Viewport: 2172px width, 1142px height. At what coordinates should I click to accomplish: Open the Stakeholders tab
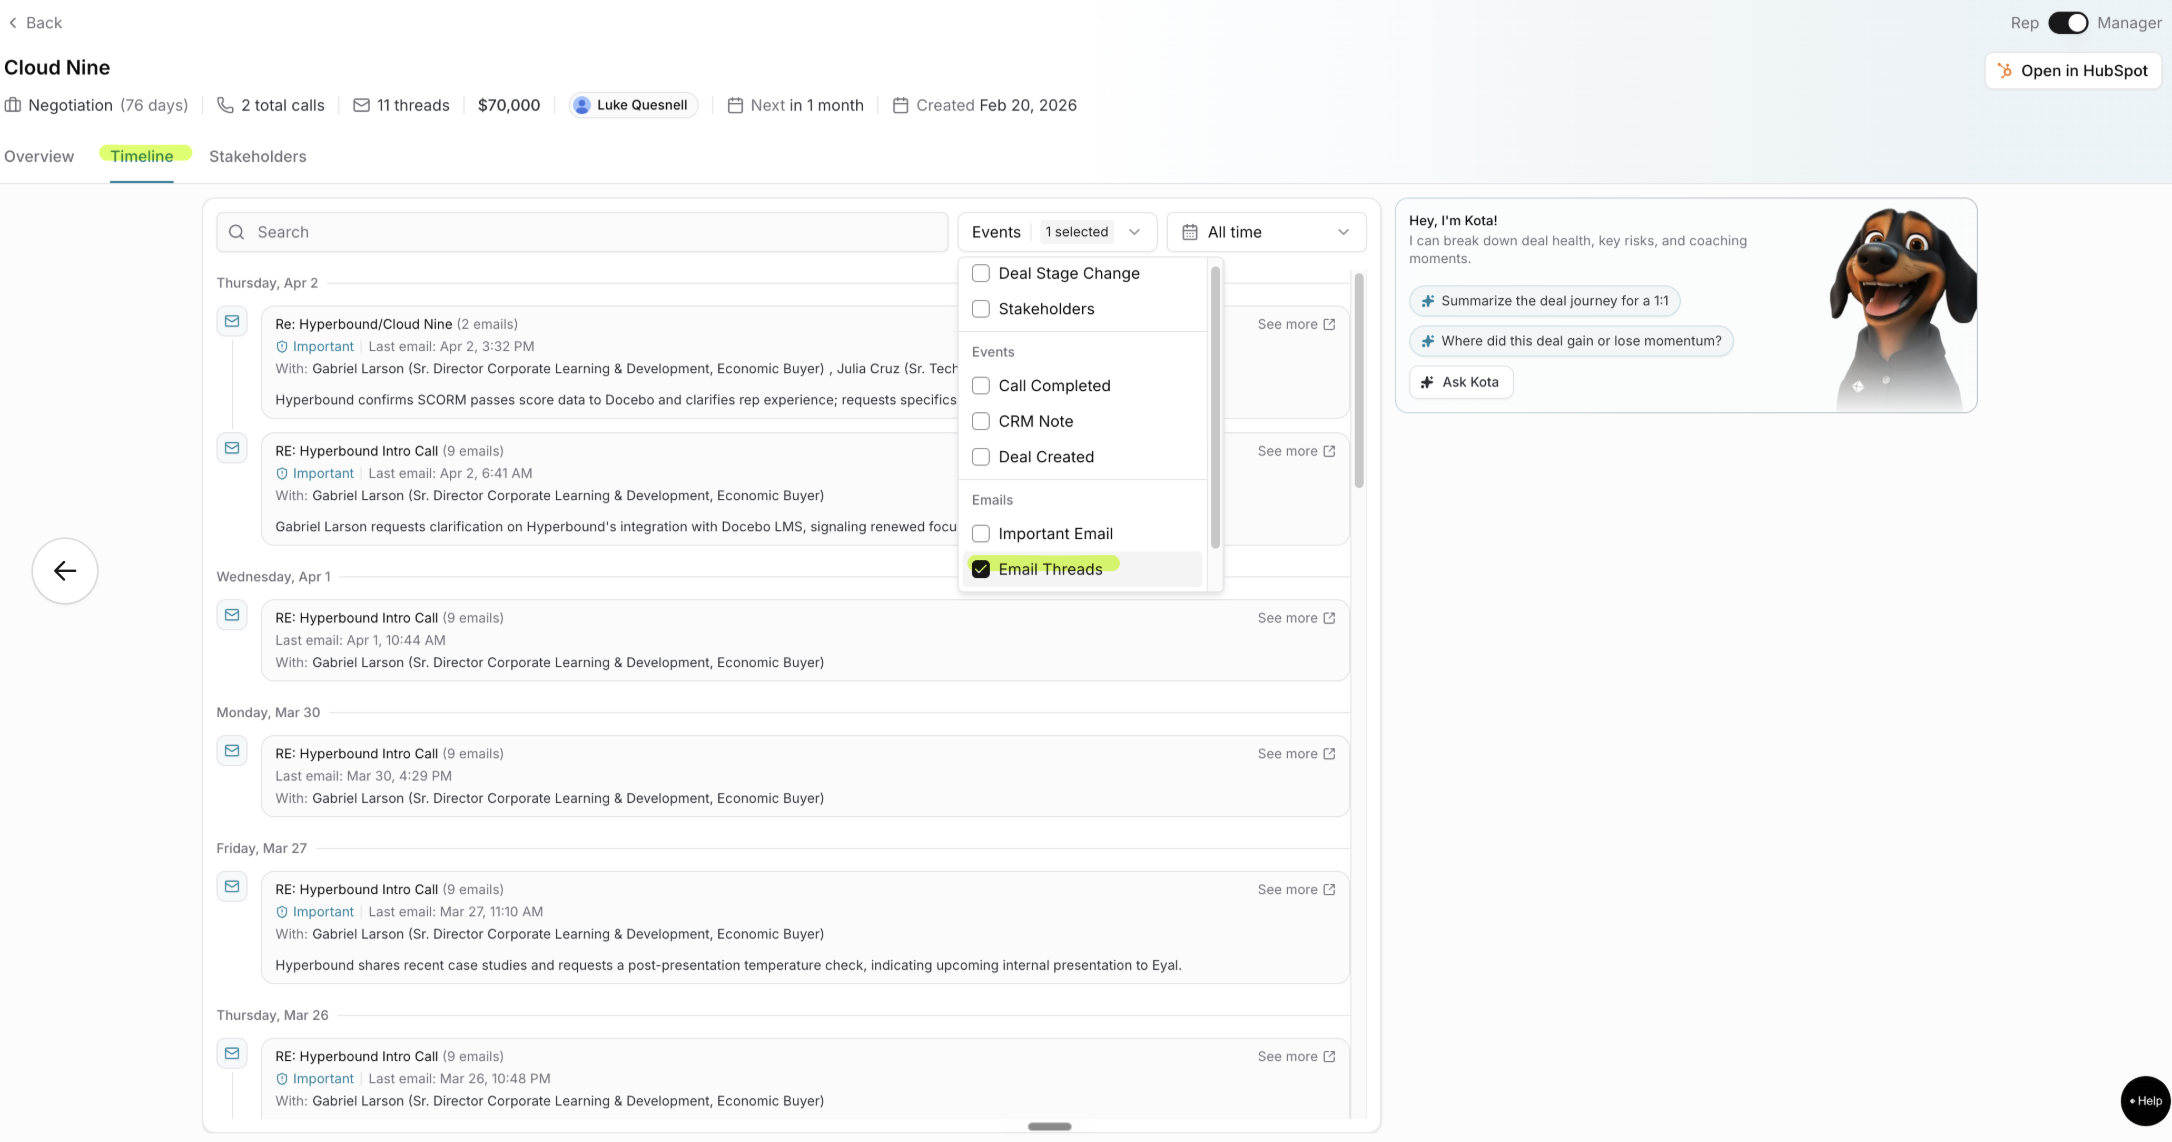(x=258, y=156)
